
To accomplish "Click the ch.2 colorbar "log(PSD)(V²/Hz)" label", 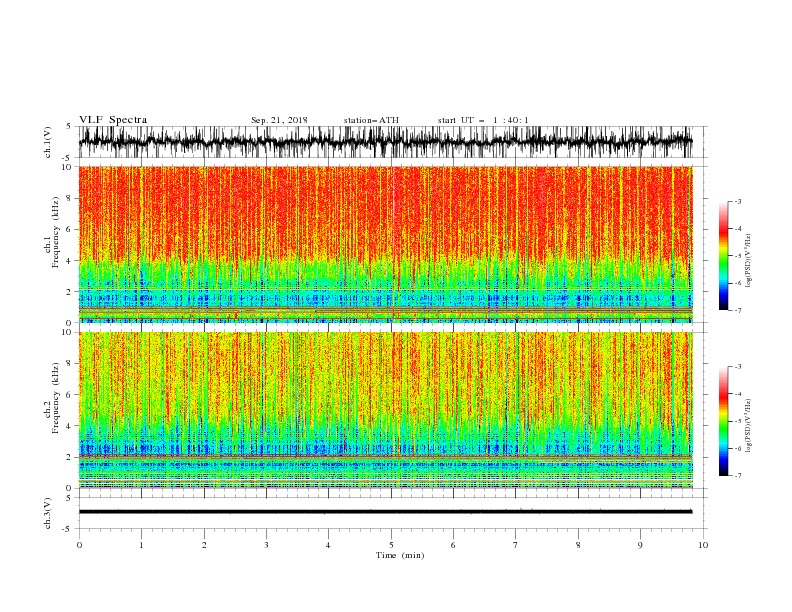I will pos(749,426).
